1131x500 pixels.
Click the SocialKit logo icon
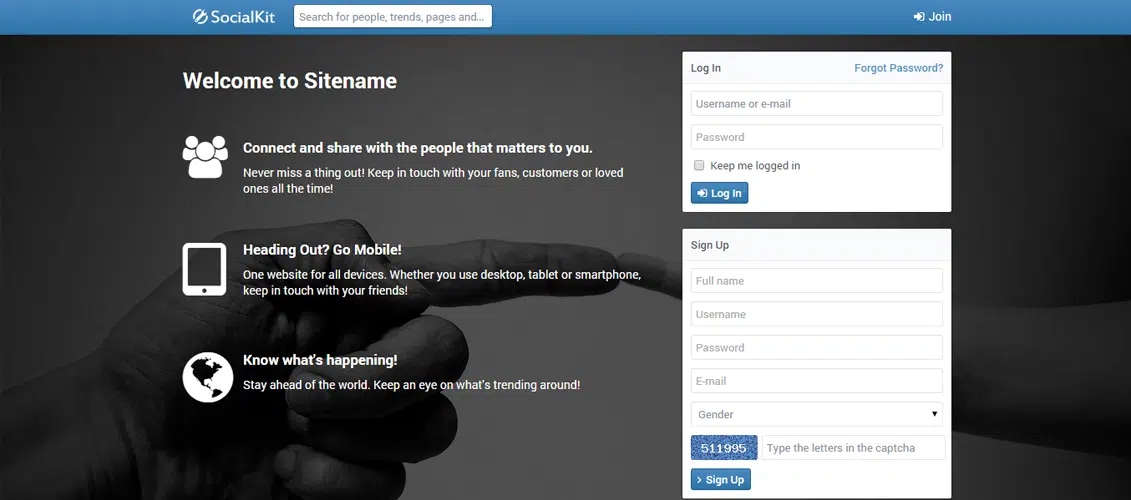point(200,16)
